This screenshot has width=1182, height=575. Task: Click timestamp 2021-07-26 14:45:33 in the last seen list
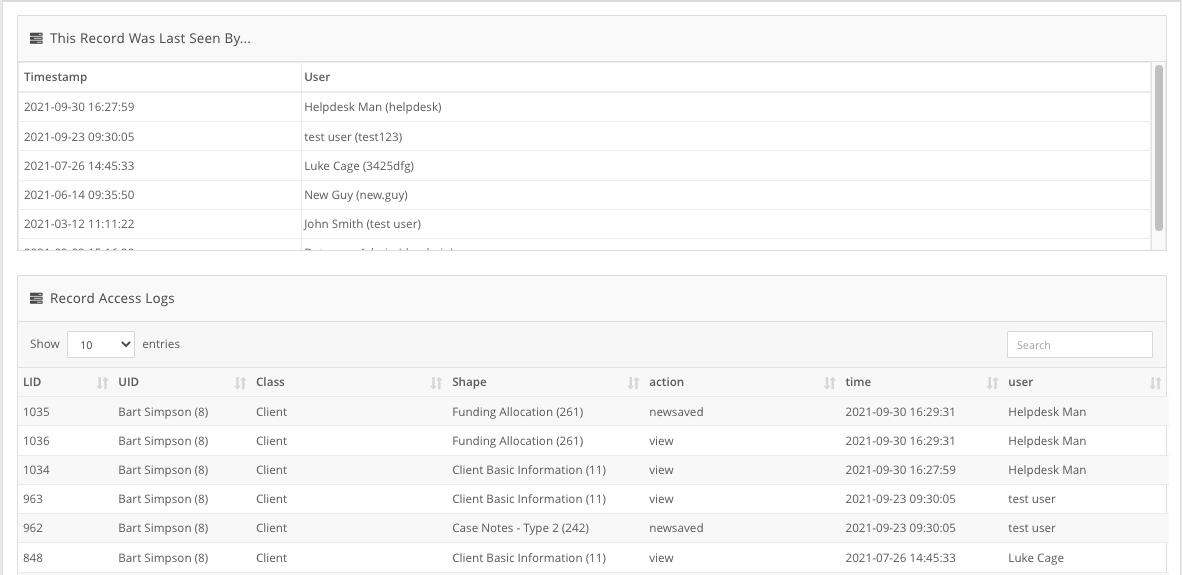(x=79, y=166)
